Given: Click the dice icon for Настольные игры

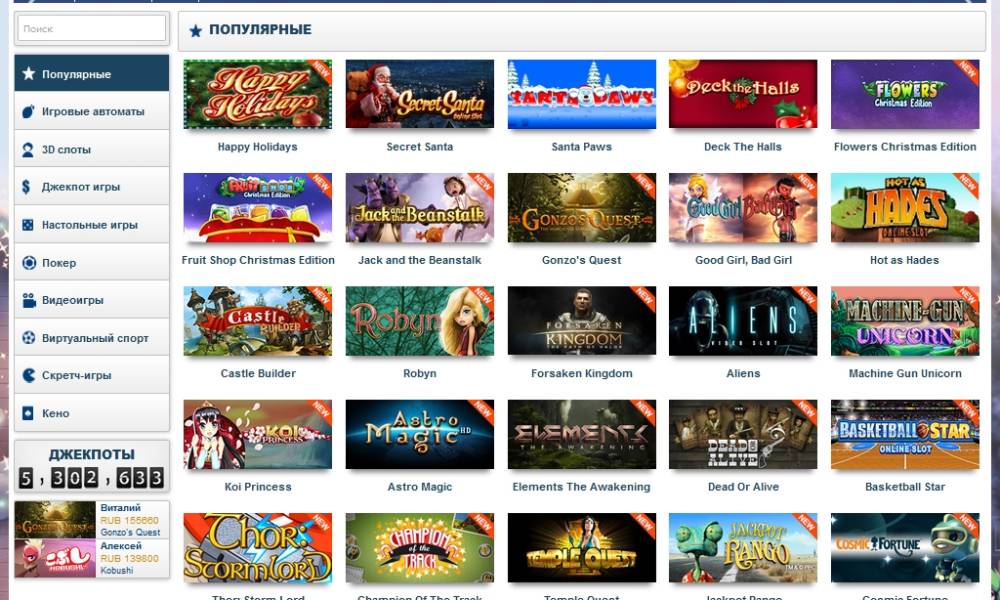Looking at the screenshot, I should click(x=28, y=225).
